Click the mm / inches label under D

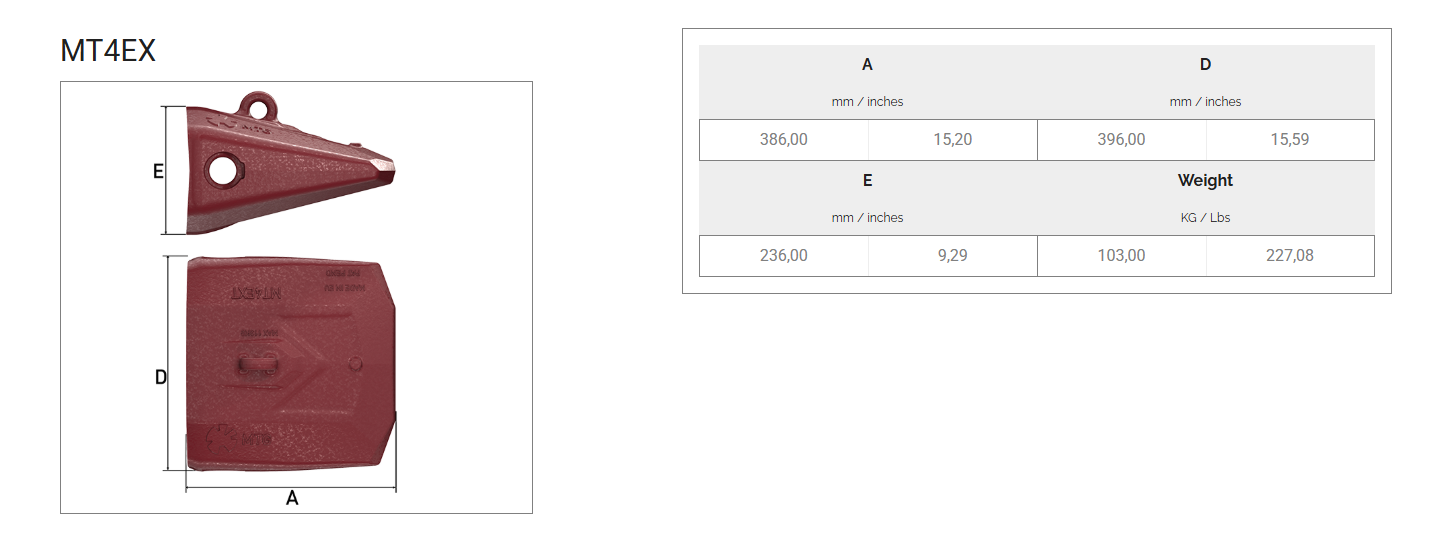(x=1205, y=101)
